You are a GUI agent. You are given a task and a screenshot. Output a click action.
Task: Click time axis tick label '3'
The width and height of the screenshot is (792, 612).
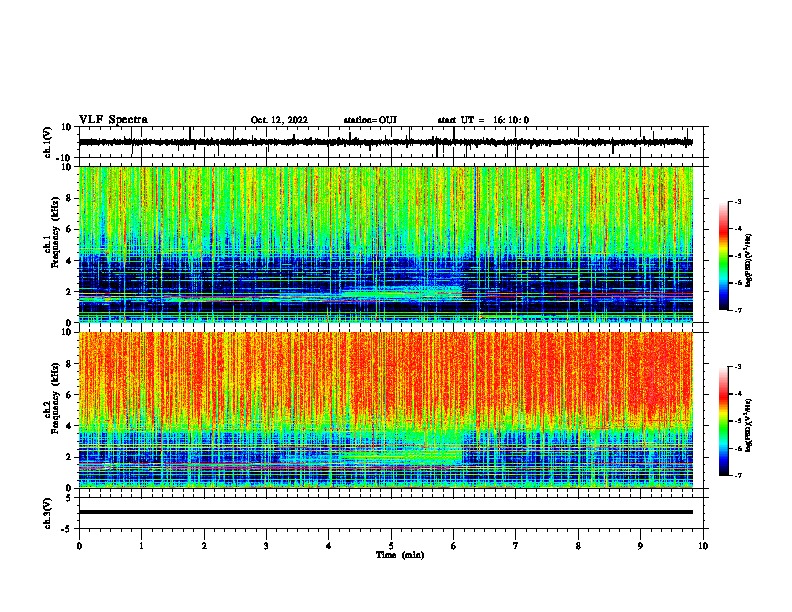pos(266,546)
